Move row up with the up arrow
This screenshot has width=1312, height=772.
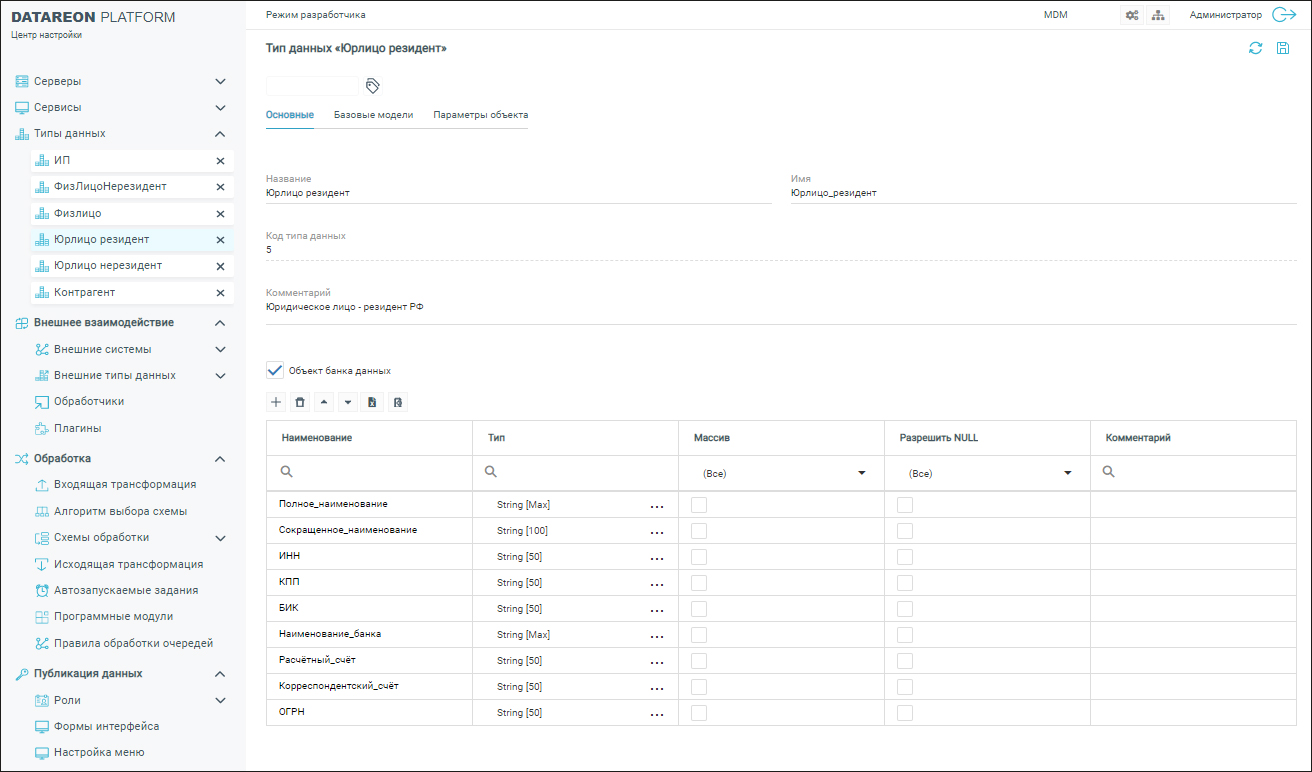pyautogui.click(x=324, y=402)
